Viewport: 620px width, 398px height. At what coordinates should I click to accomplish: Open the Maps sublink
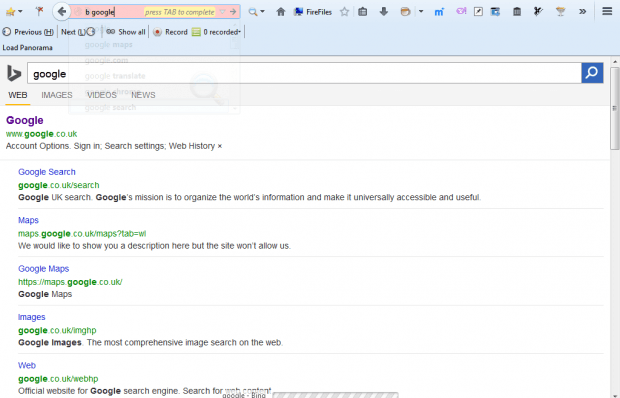point(28,220)
